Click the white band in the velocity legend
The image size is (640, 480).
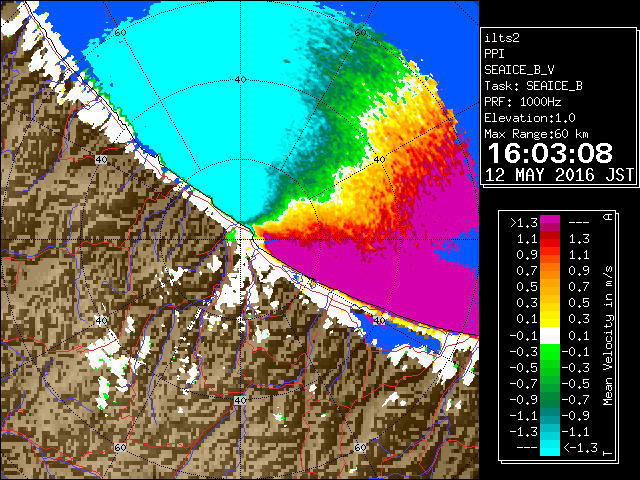550,336
